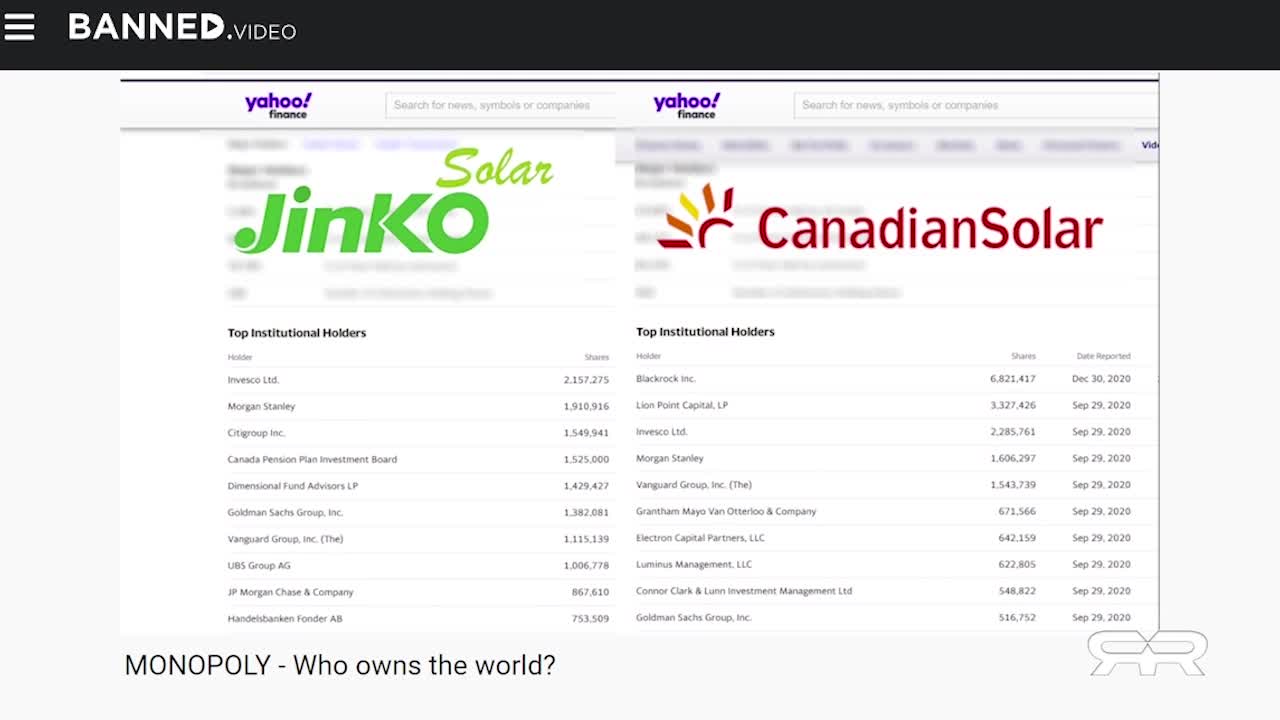Select 'Connor Clark & Lunn Investment Management Ltd'
The width and height of the screenshot is (1280, 720).
coord(744,591)
